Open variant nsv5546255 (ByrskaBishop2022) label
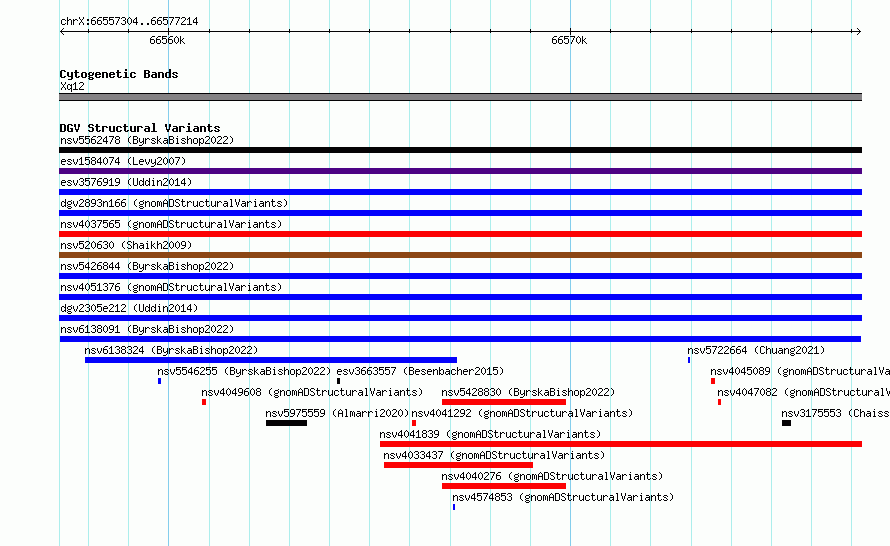This screenshot has width=890, height=546. click(244, 371)
